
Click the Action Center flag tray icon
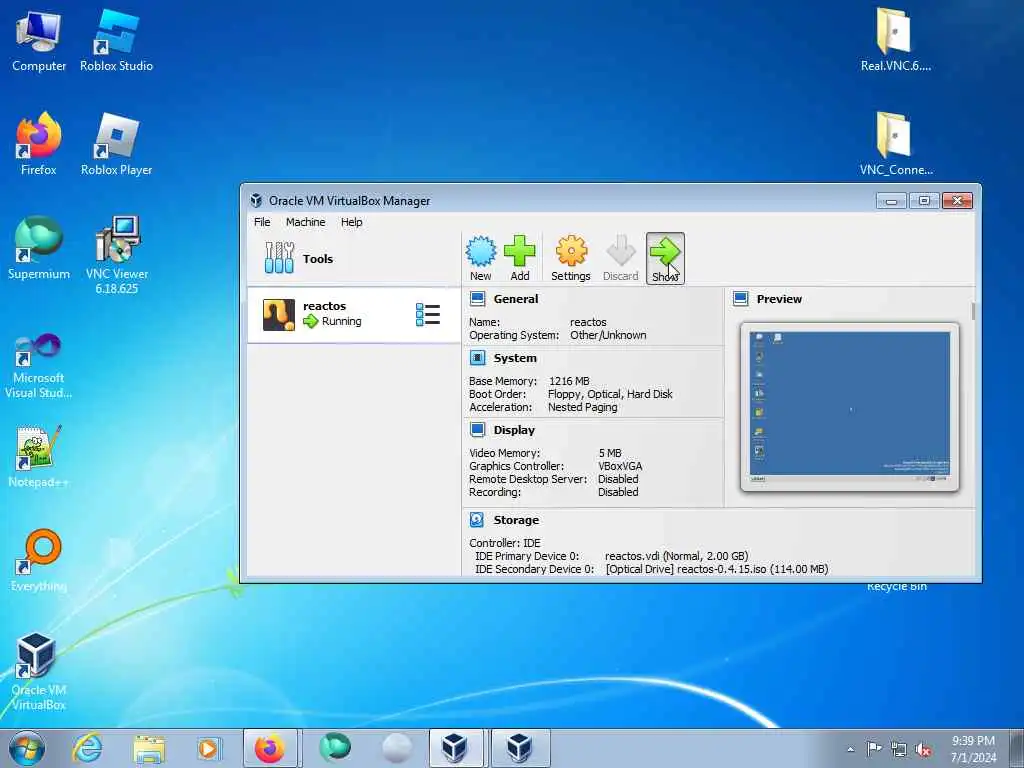pos(874,748)
